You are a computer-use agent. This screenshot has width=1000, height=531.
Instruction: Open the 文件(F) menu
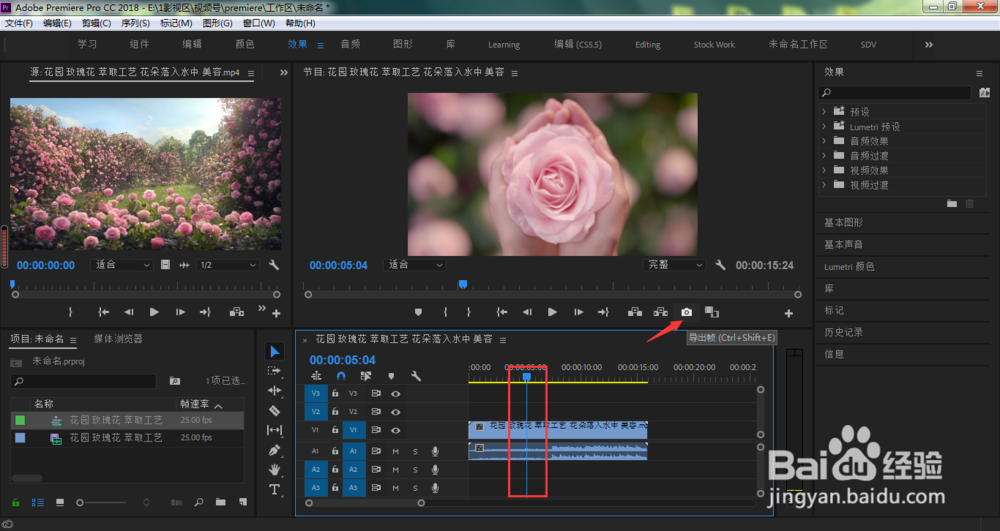point(18,23)
